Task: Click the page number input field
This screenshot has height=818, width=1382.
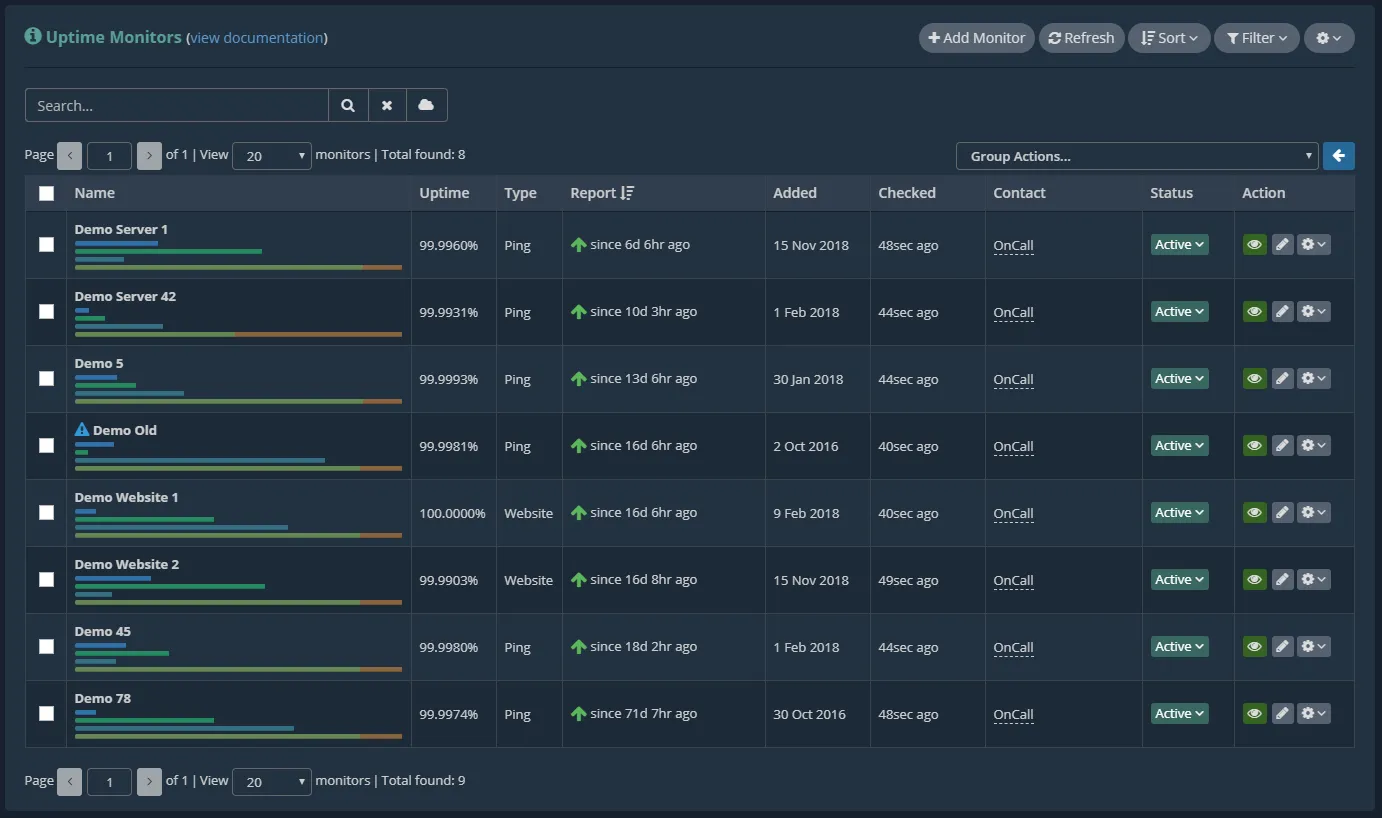Action: pos(108,155)
